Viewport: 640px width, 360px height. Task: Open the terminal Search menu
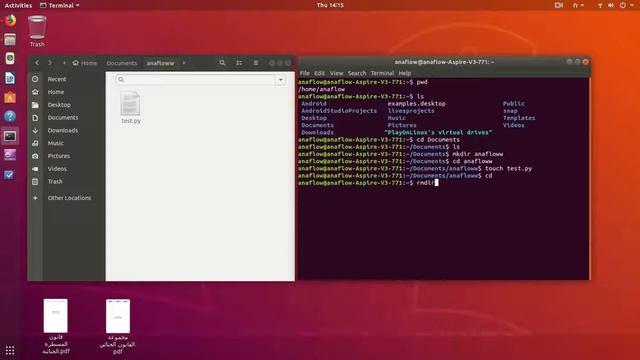click(x=357, y=73)
